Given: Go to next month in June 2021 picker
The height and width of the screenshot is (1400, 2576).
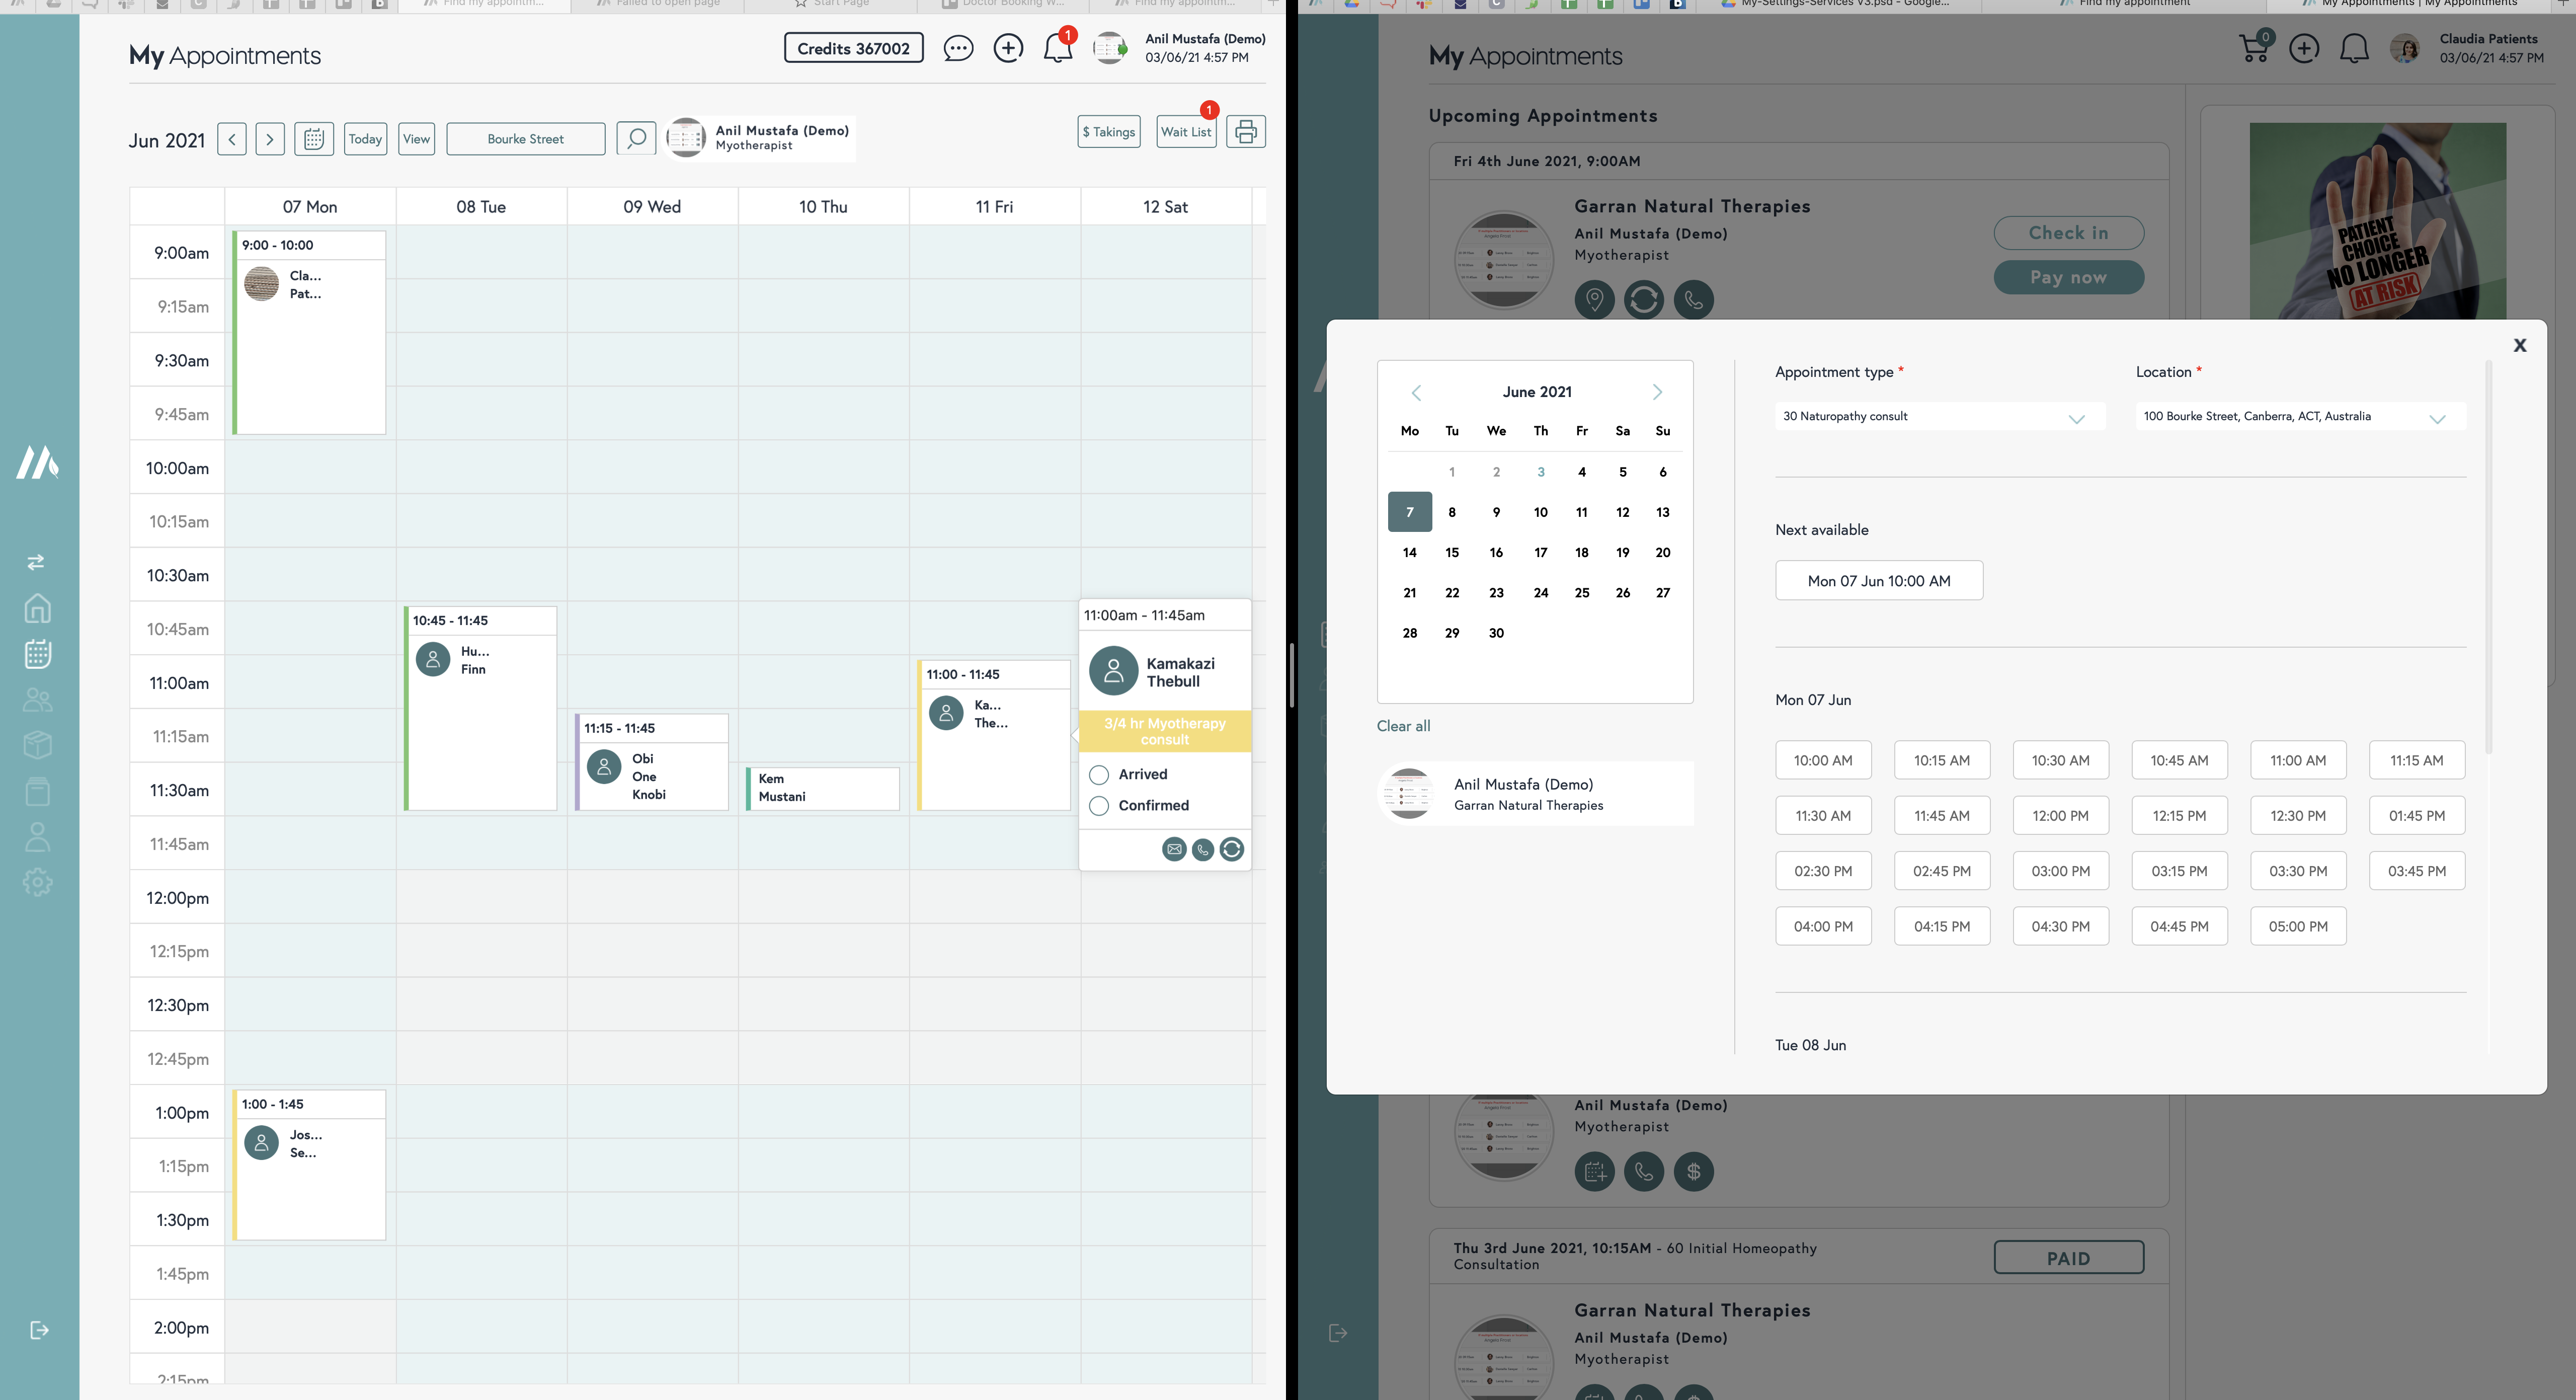Looking at the screenshot, I should tap(1656, 392).
